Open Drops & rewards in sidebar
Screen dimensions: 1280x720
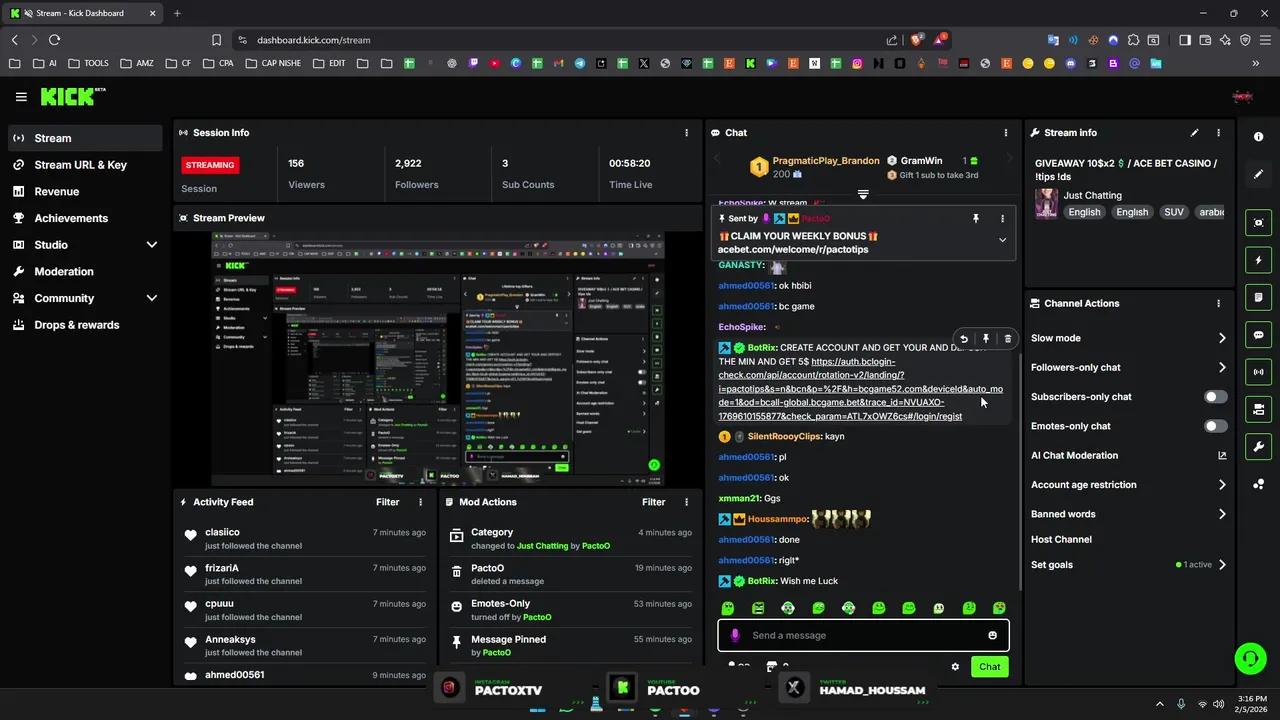click(x=85, y=325)
